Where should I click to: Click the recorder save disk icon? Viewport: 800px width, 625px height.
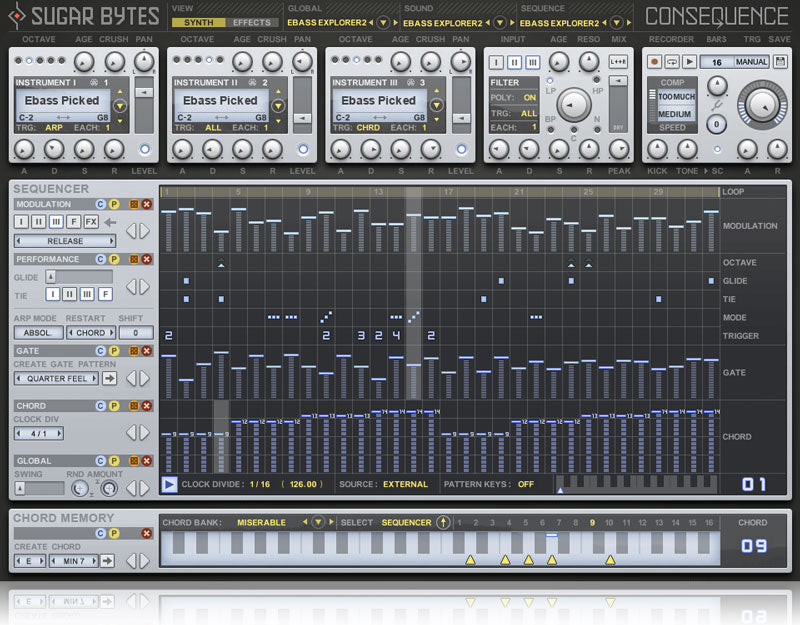pos(780,62)
